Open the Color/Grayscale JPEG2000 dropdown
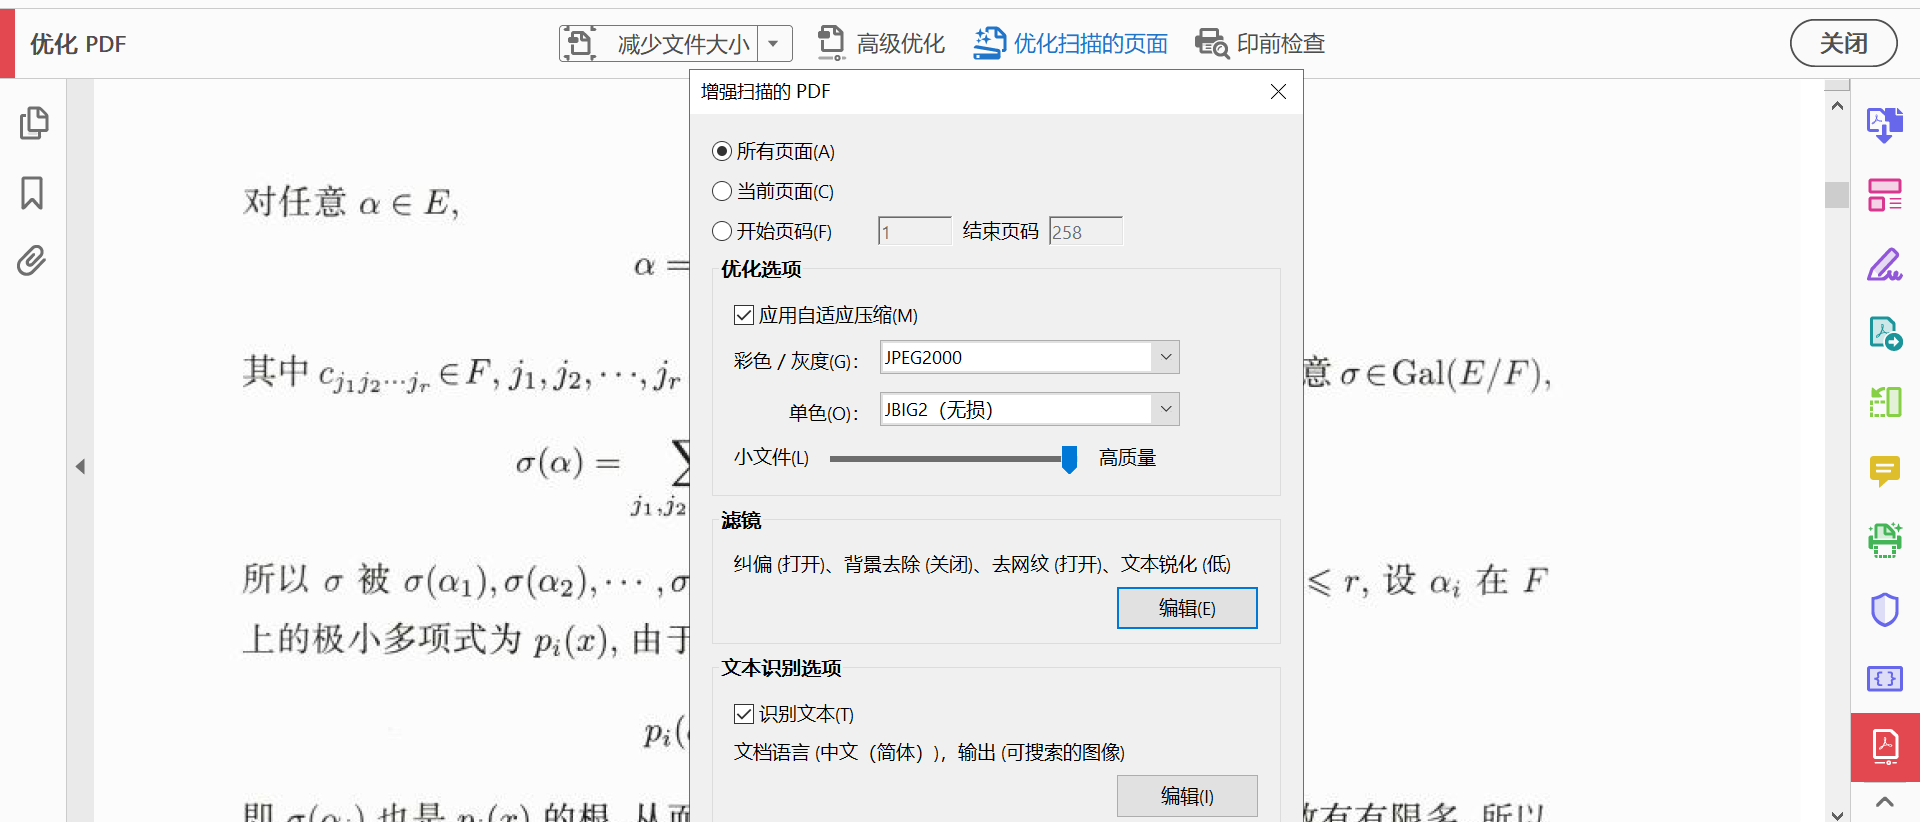This screenshot has height=822, width=1920. (1029, 357)
